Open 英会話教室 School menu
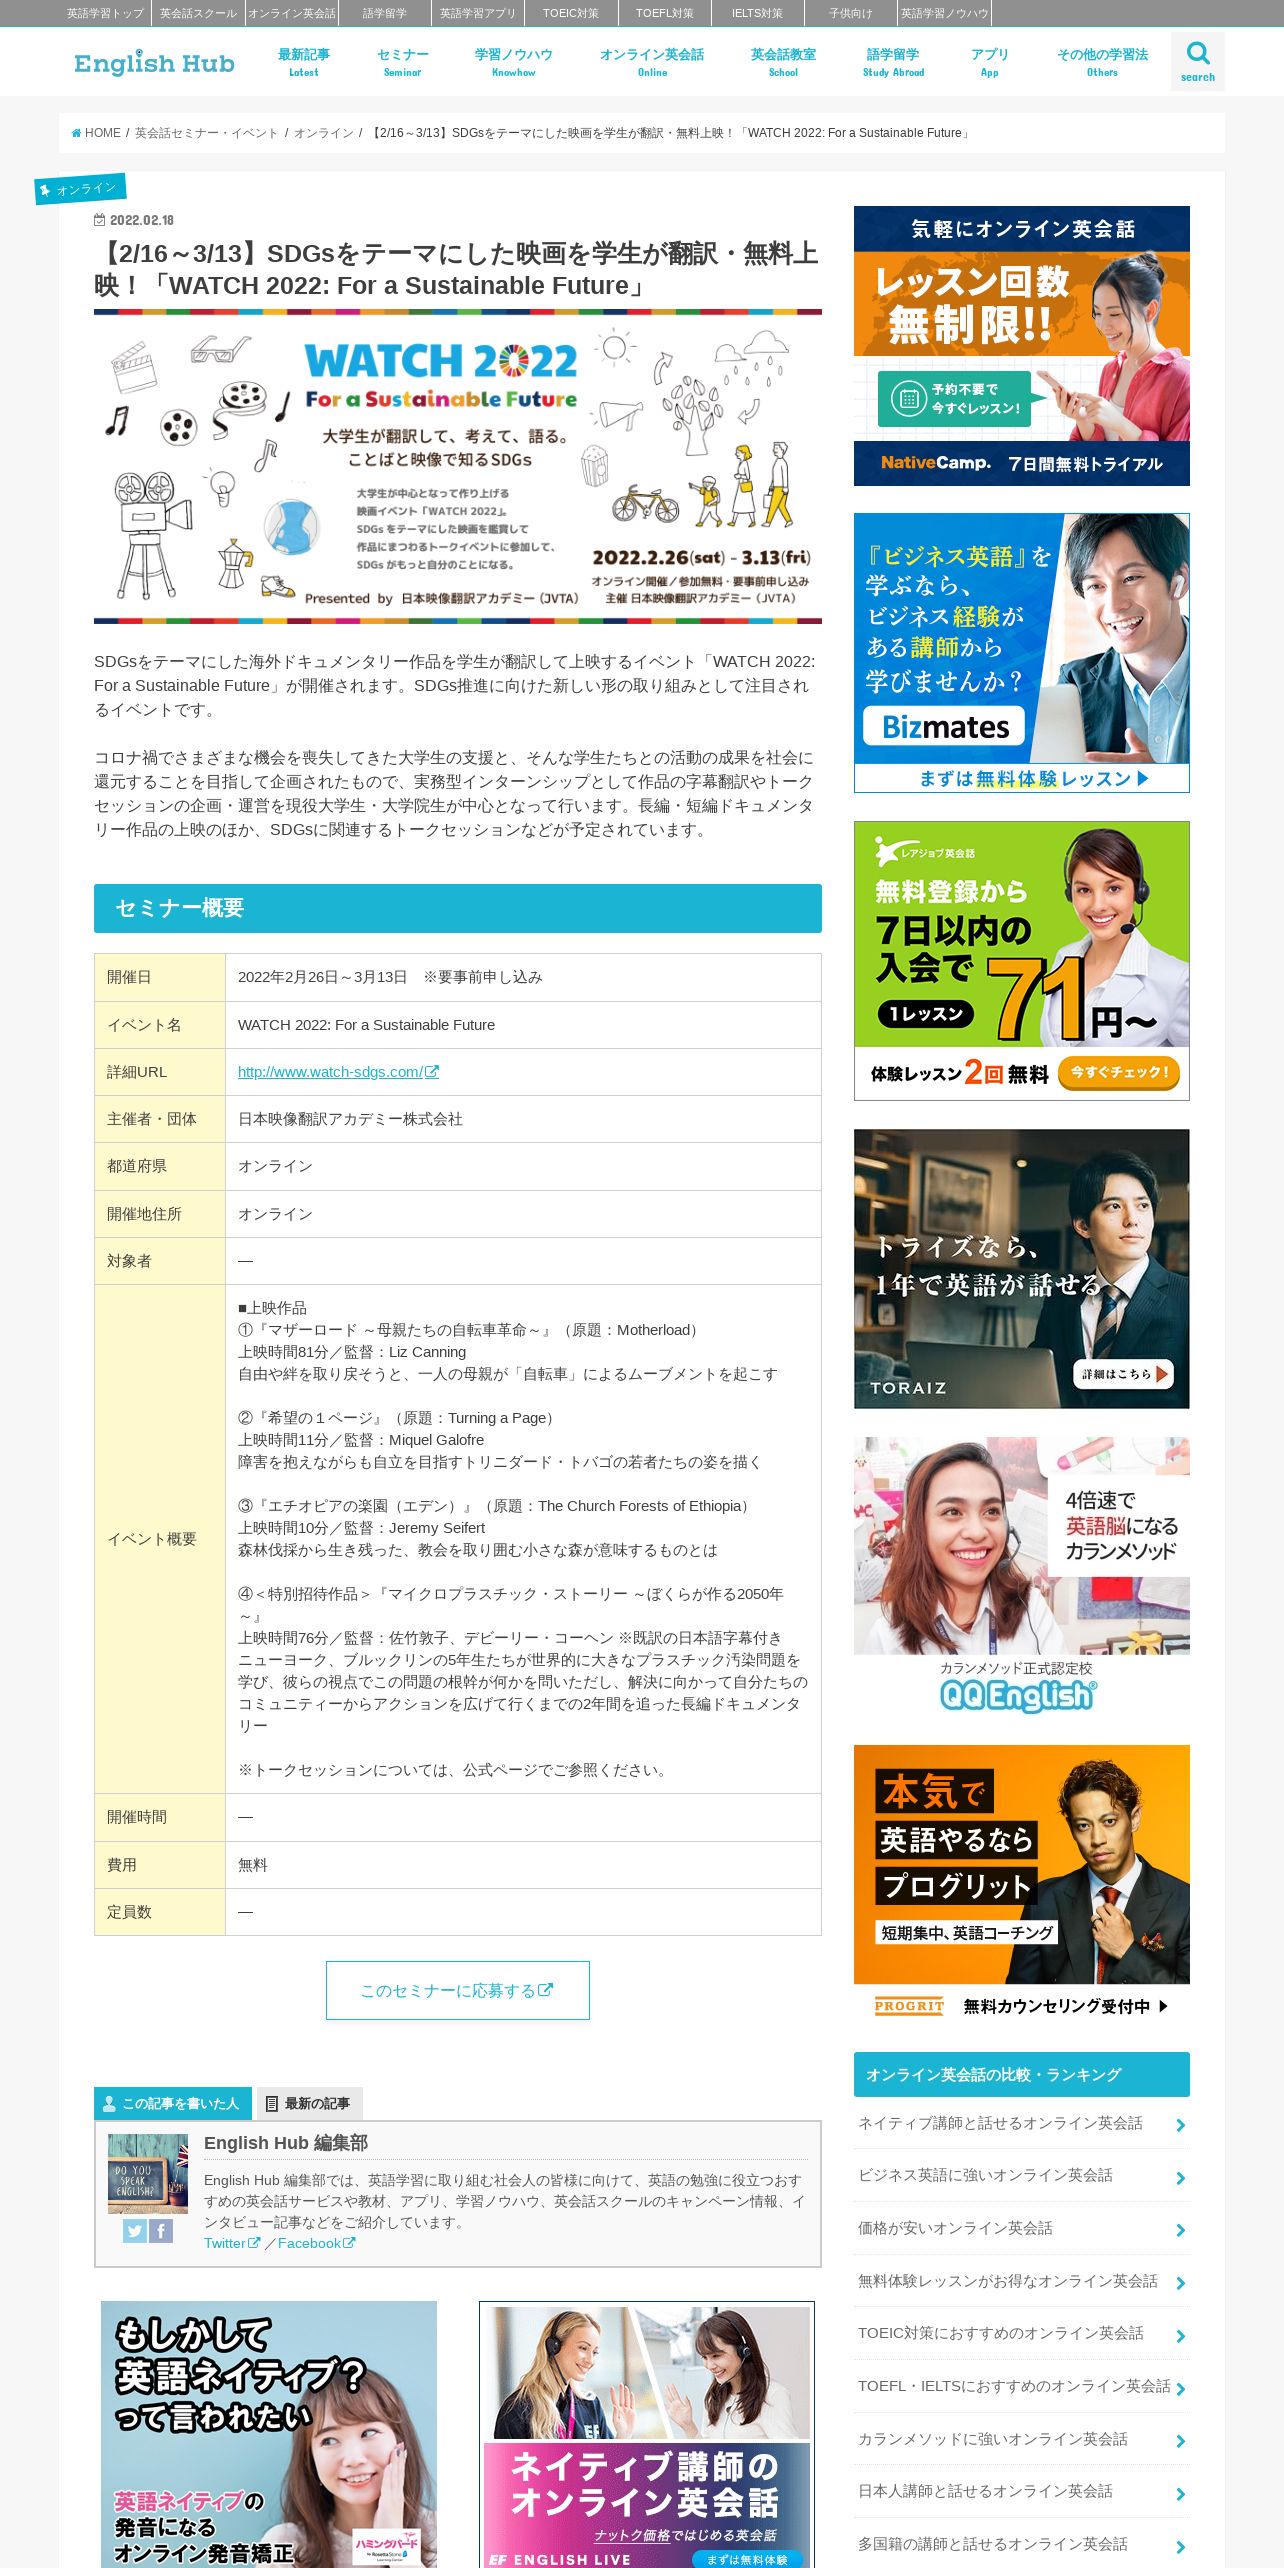This screenshot has width=1284, height=2568. [x=783, y=62]
